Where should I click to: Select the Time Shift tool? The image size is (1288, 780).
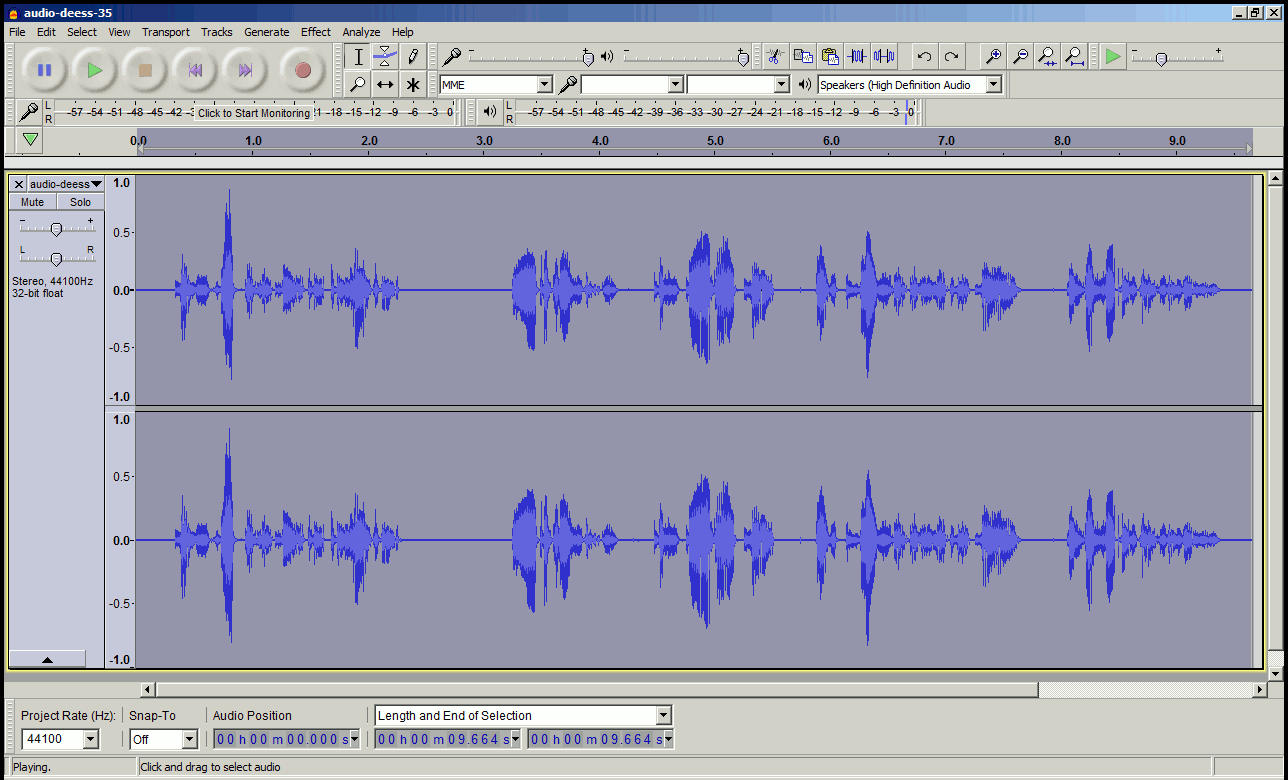pyautogui.click(x=385, y=85)
